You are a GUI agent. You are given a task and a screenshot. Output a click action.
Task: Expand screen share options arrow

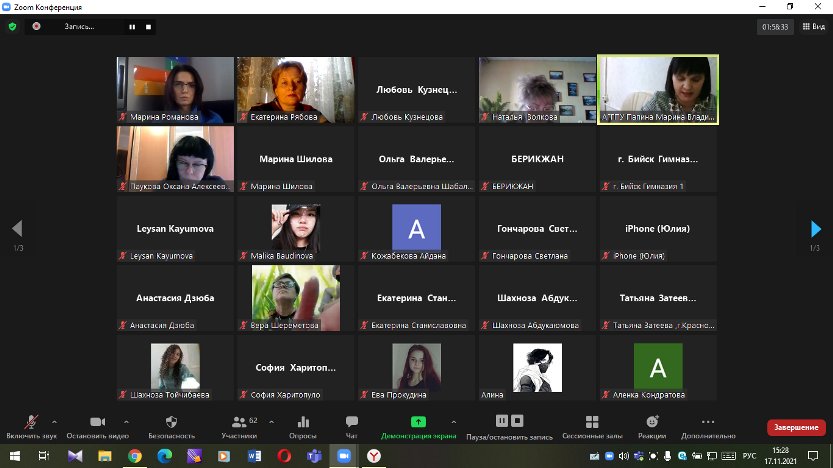click(454, 421)
